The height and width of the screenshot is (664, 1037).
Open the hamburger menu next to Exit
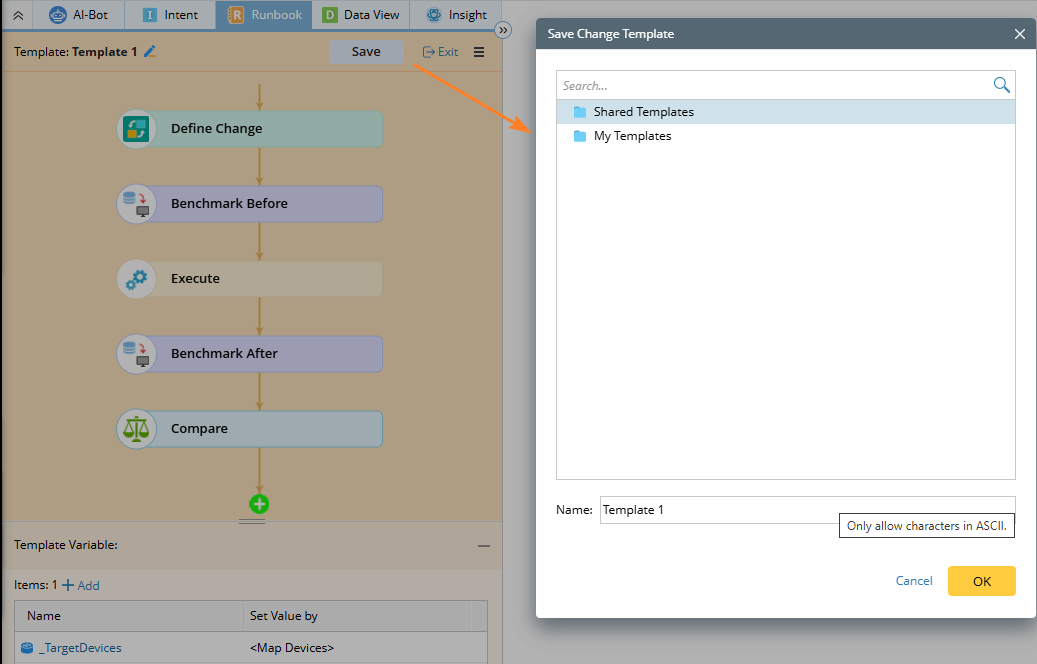(479, 52)
